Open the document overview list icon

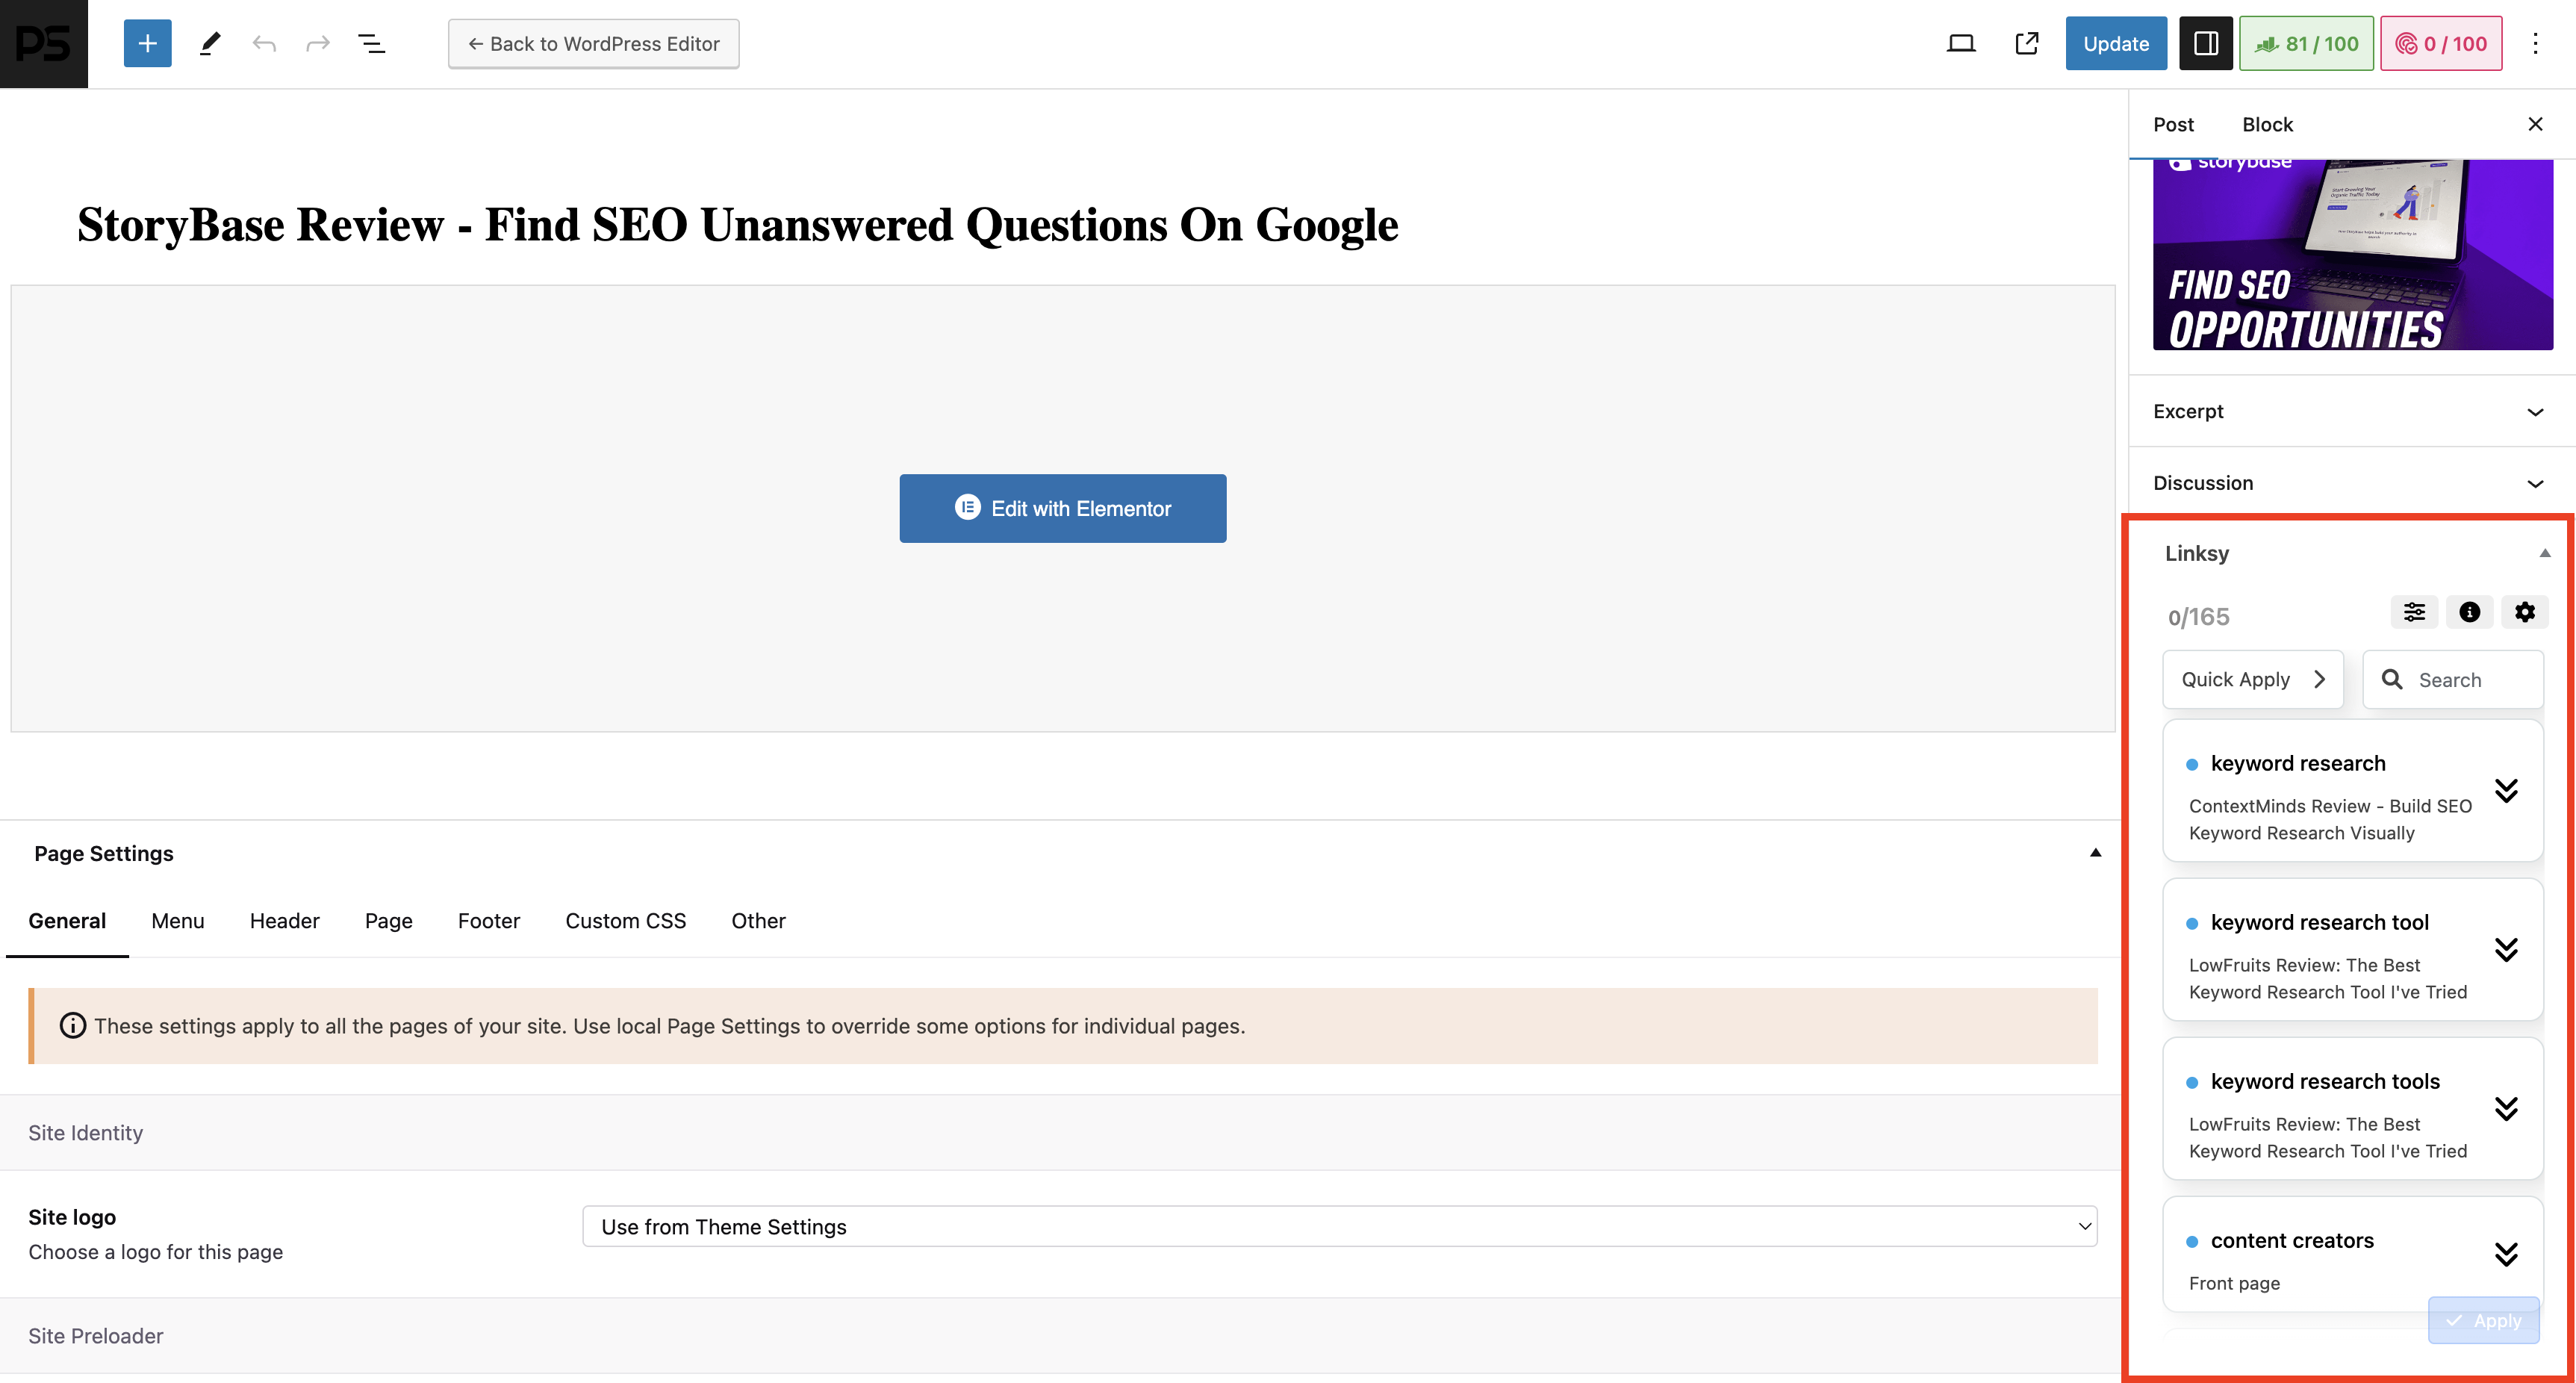coord(372,44)
